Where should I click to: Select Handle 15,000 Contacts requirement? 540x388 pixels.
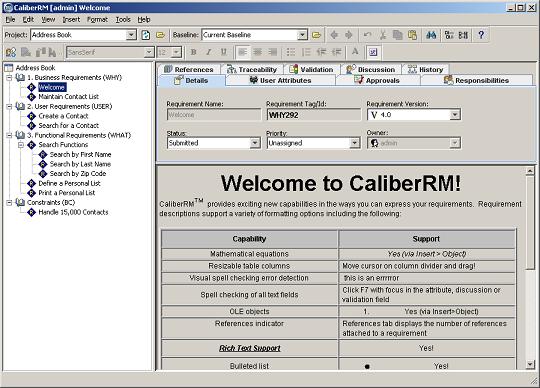tap(73, 212)
